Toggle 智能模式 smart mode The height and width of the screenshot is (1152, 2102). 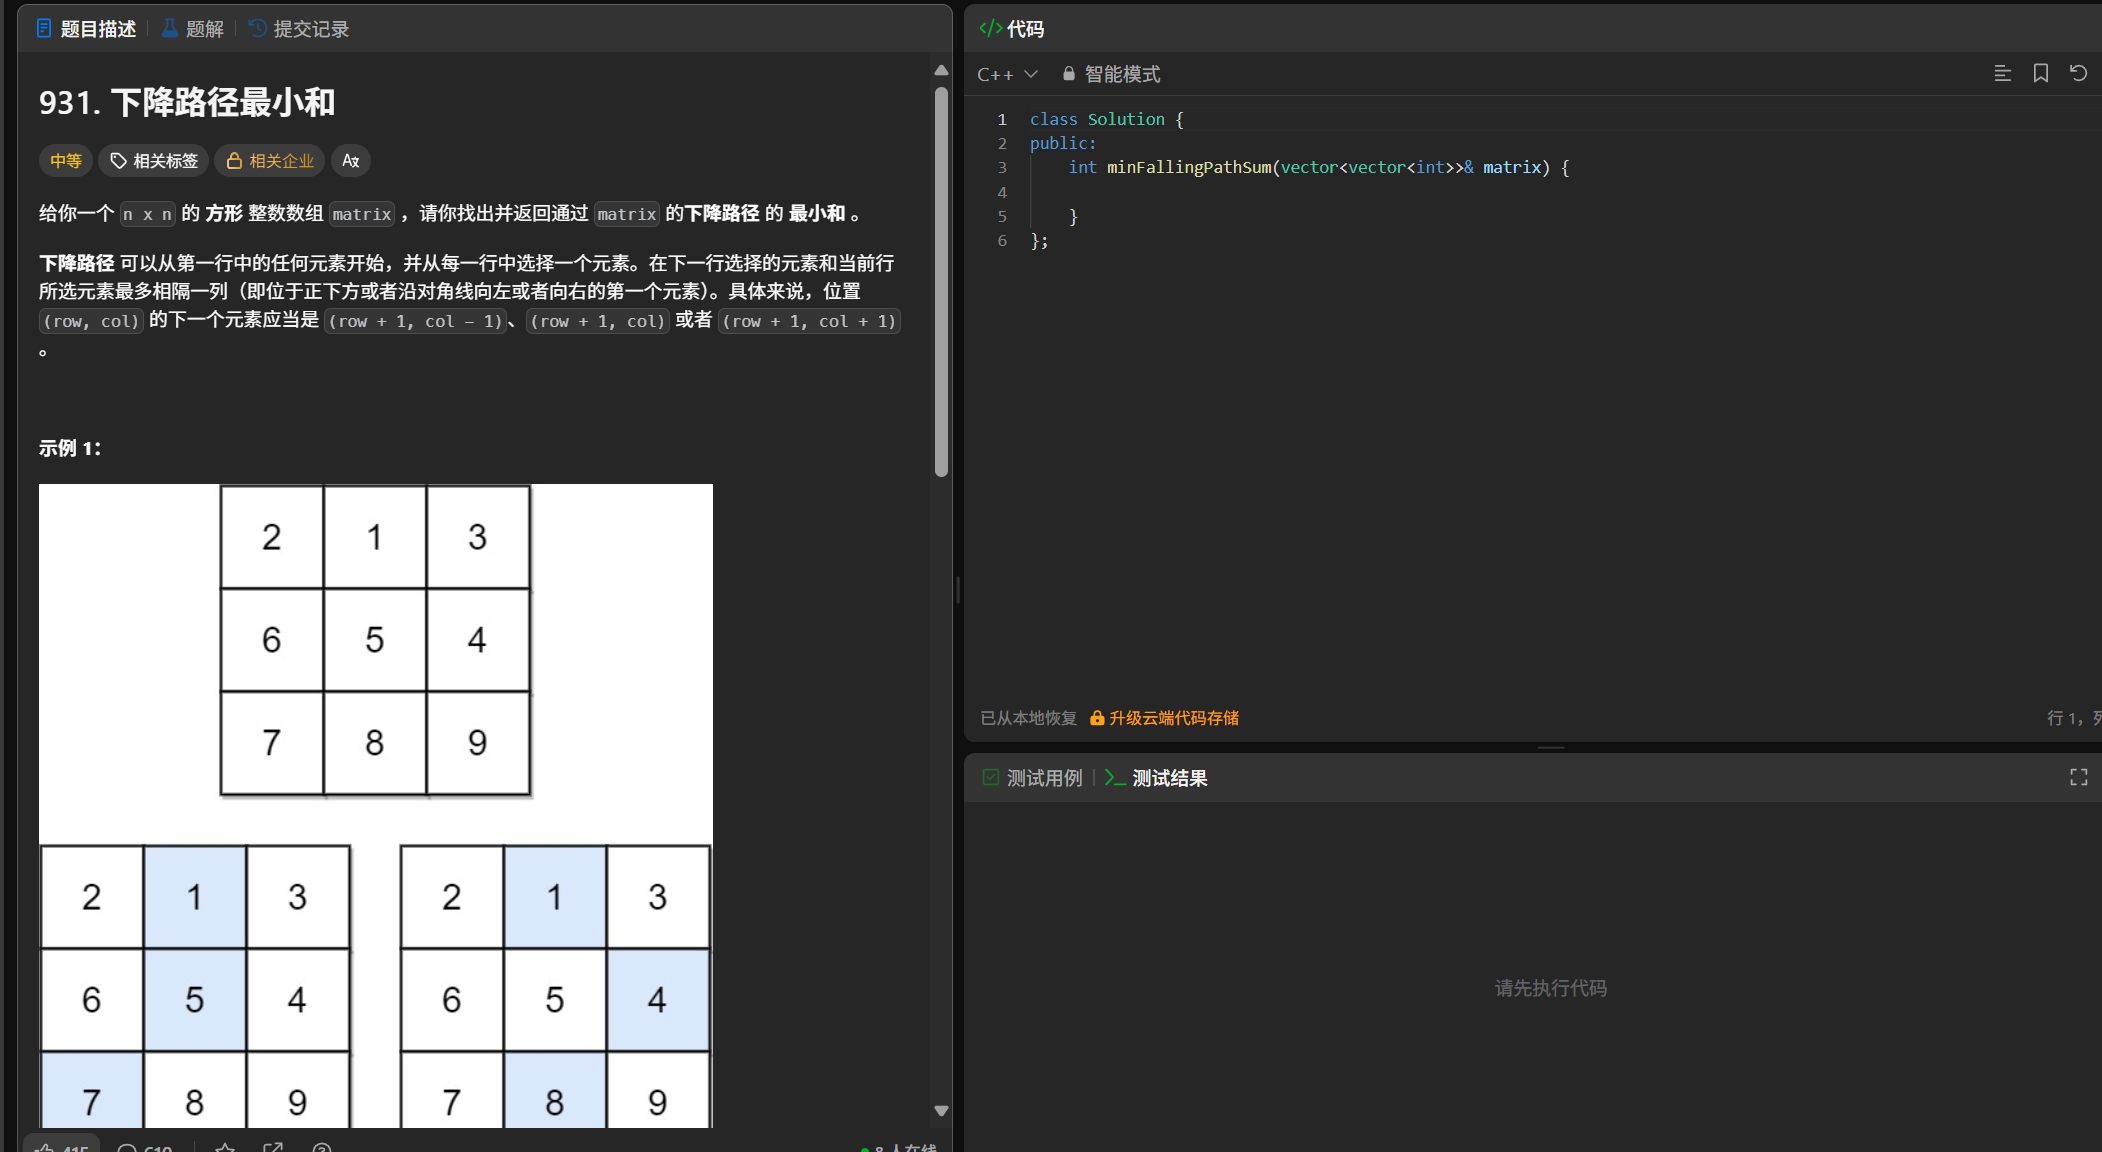pyautogui.click(x=1111, y=74)
